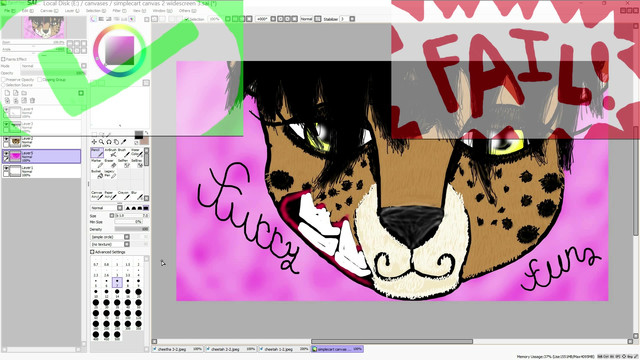This screenshot has width=640, height=360.
Task: Hide Layer1 using its eye icon
Action: tap(6, 168)
